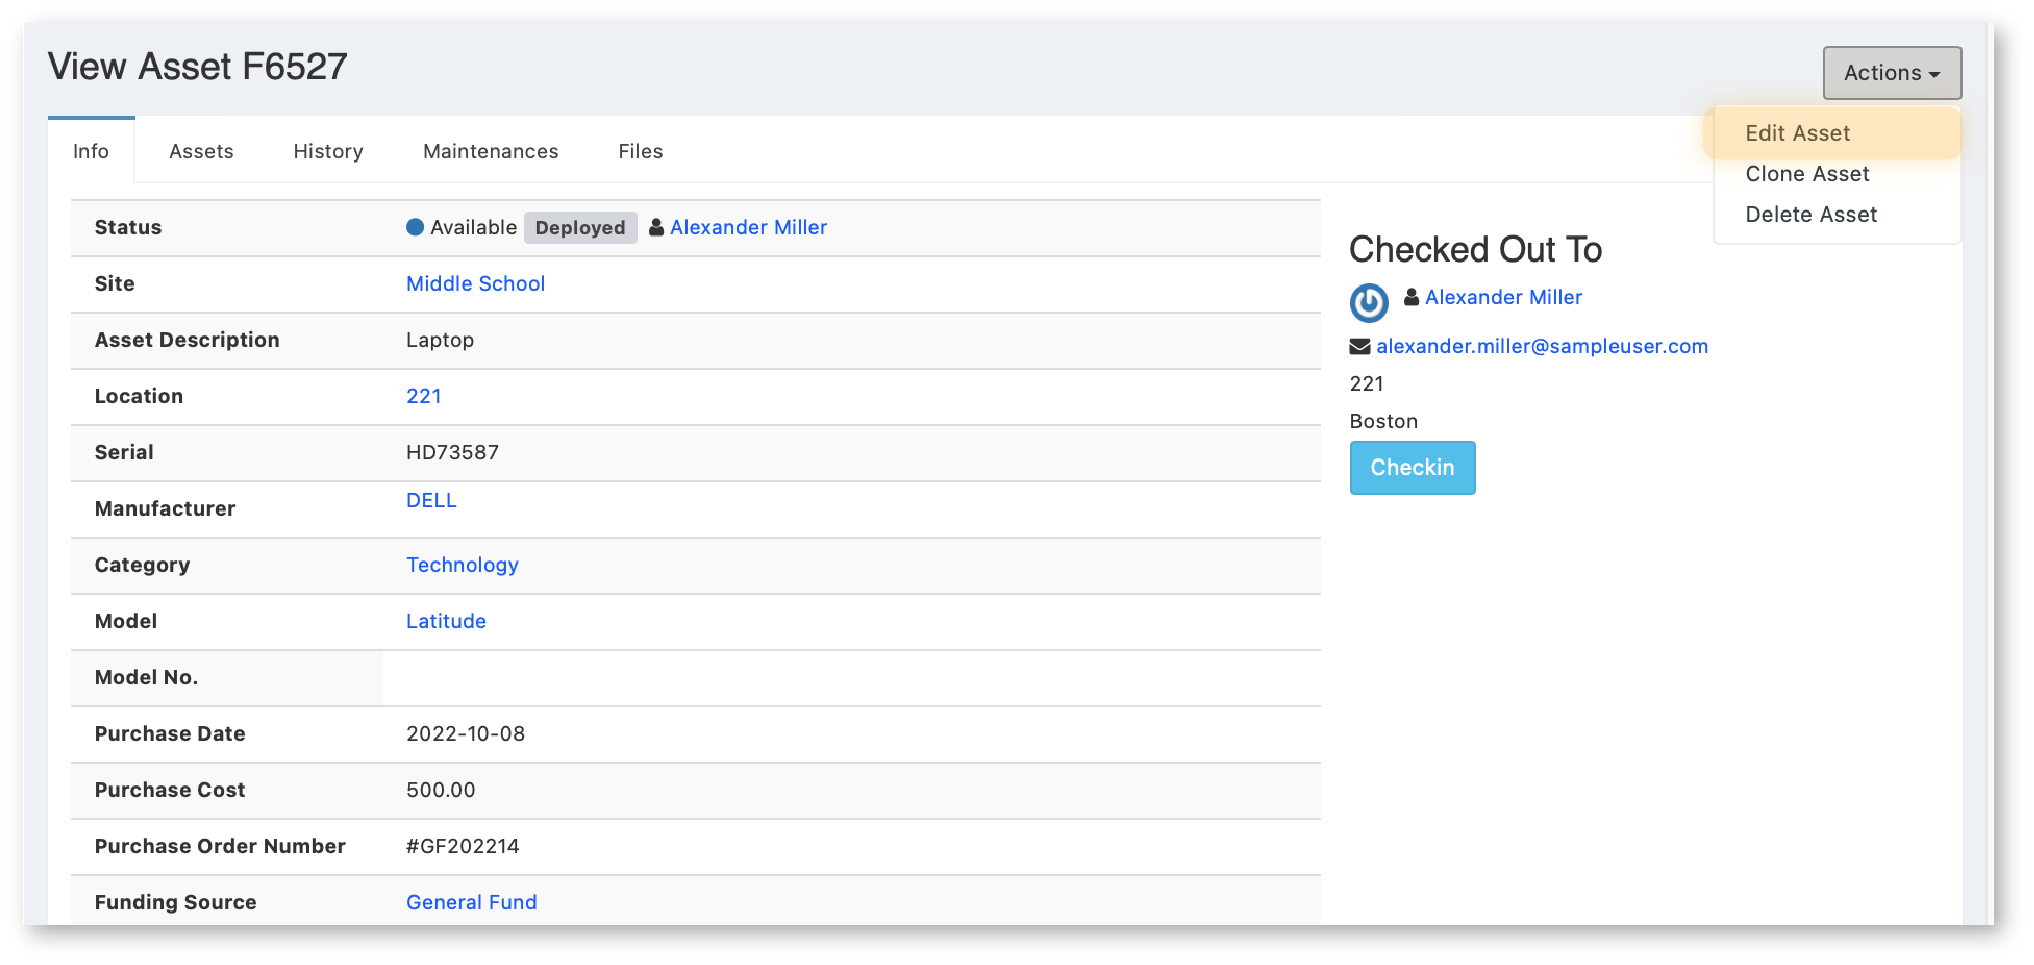Screen dimensions: 2034x965
Task: Click the blue power icon under Checked Out To
Action: pos(1368,302)
